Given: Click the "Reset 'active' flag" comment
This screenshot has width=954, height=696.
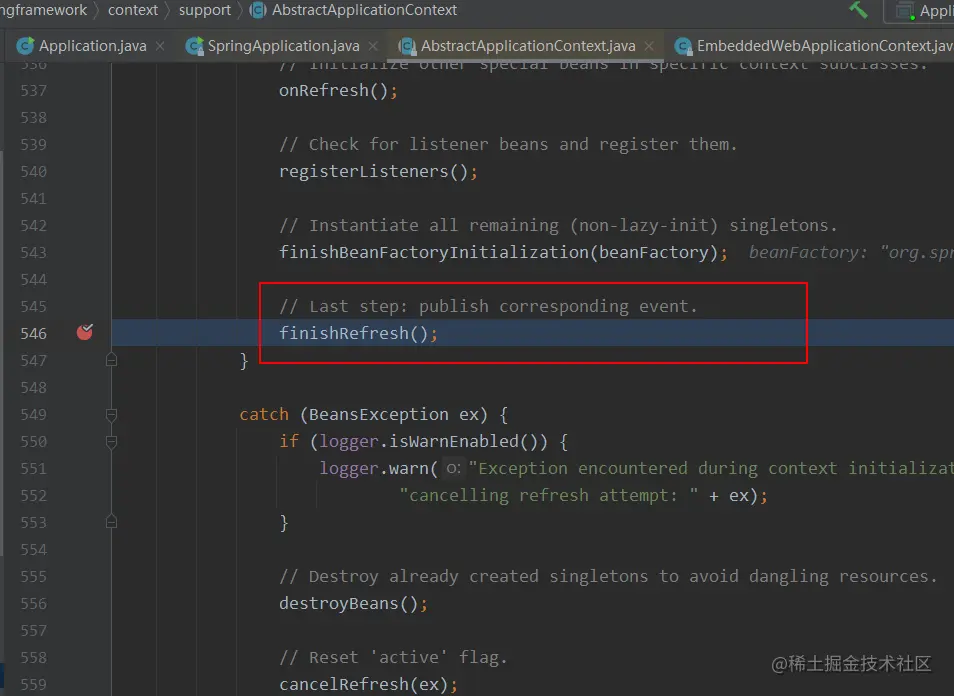Looking at the screenshot, I should (393, 657).
